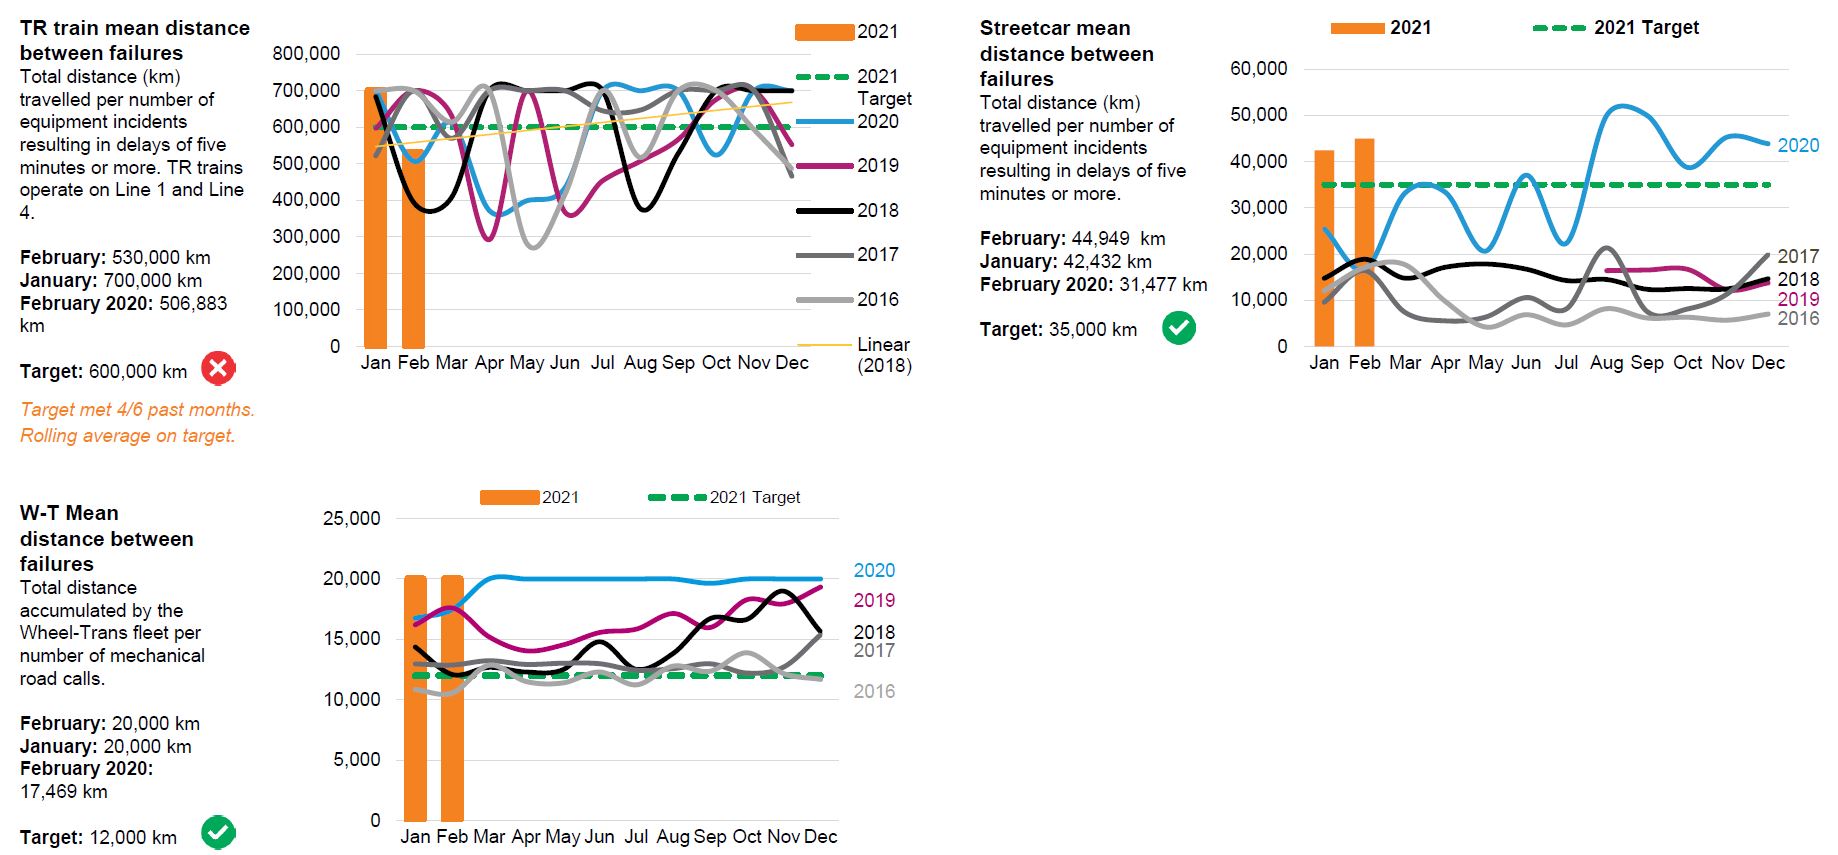Click the blue 2020 label in Streetcar chart

[x=1797, y=146]
